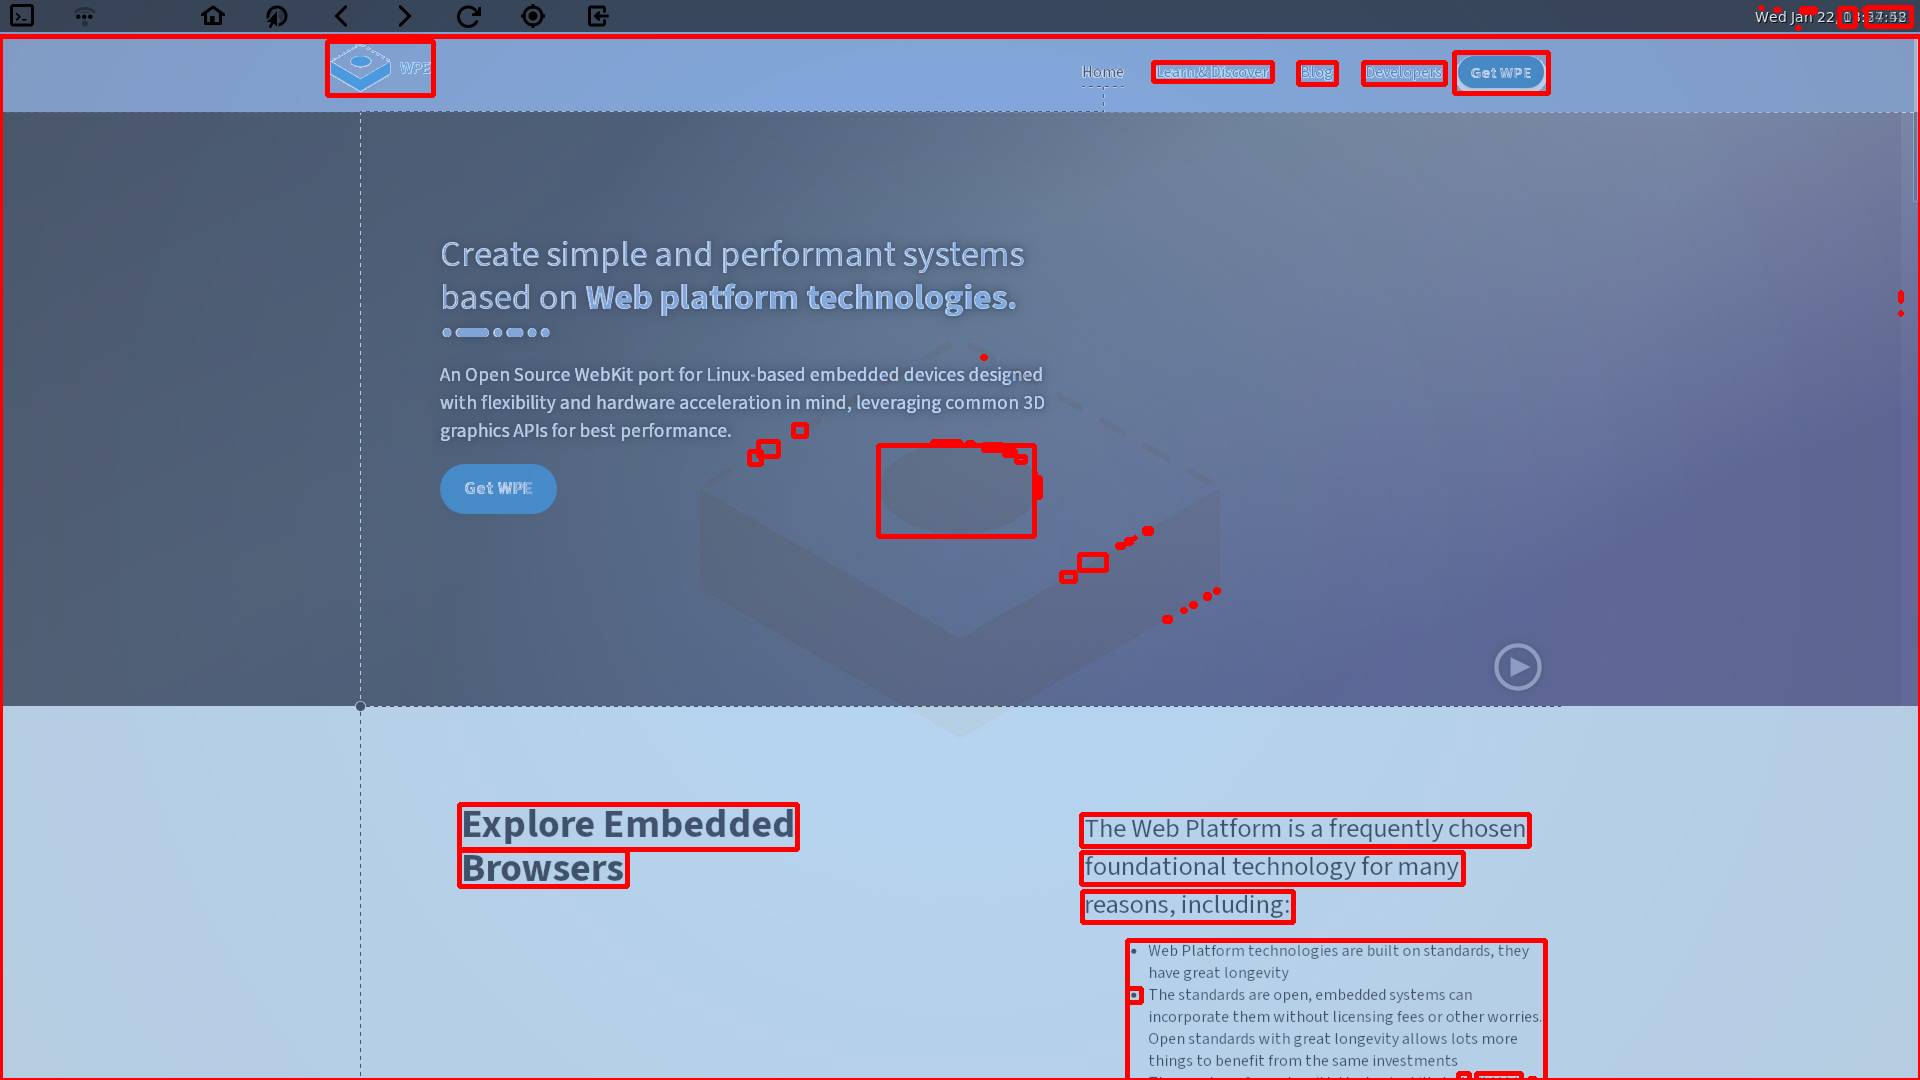
Task: Open the terminal icon in top bar
Action: click(22, 16)
